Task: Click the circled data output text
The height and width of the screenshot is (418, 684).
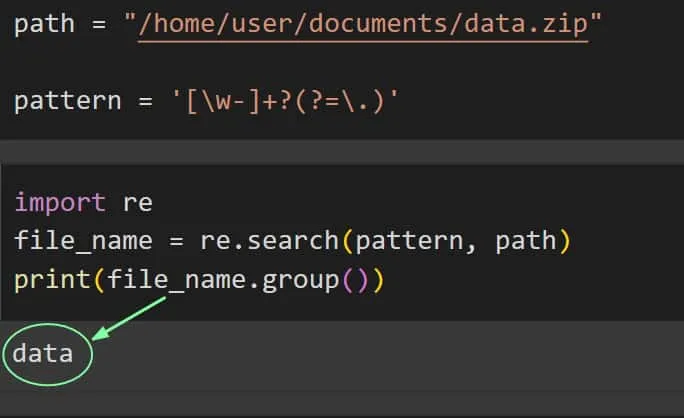Action: pyautogui.click(x=43, y=352)
